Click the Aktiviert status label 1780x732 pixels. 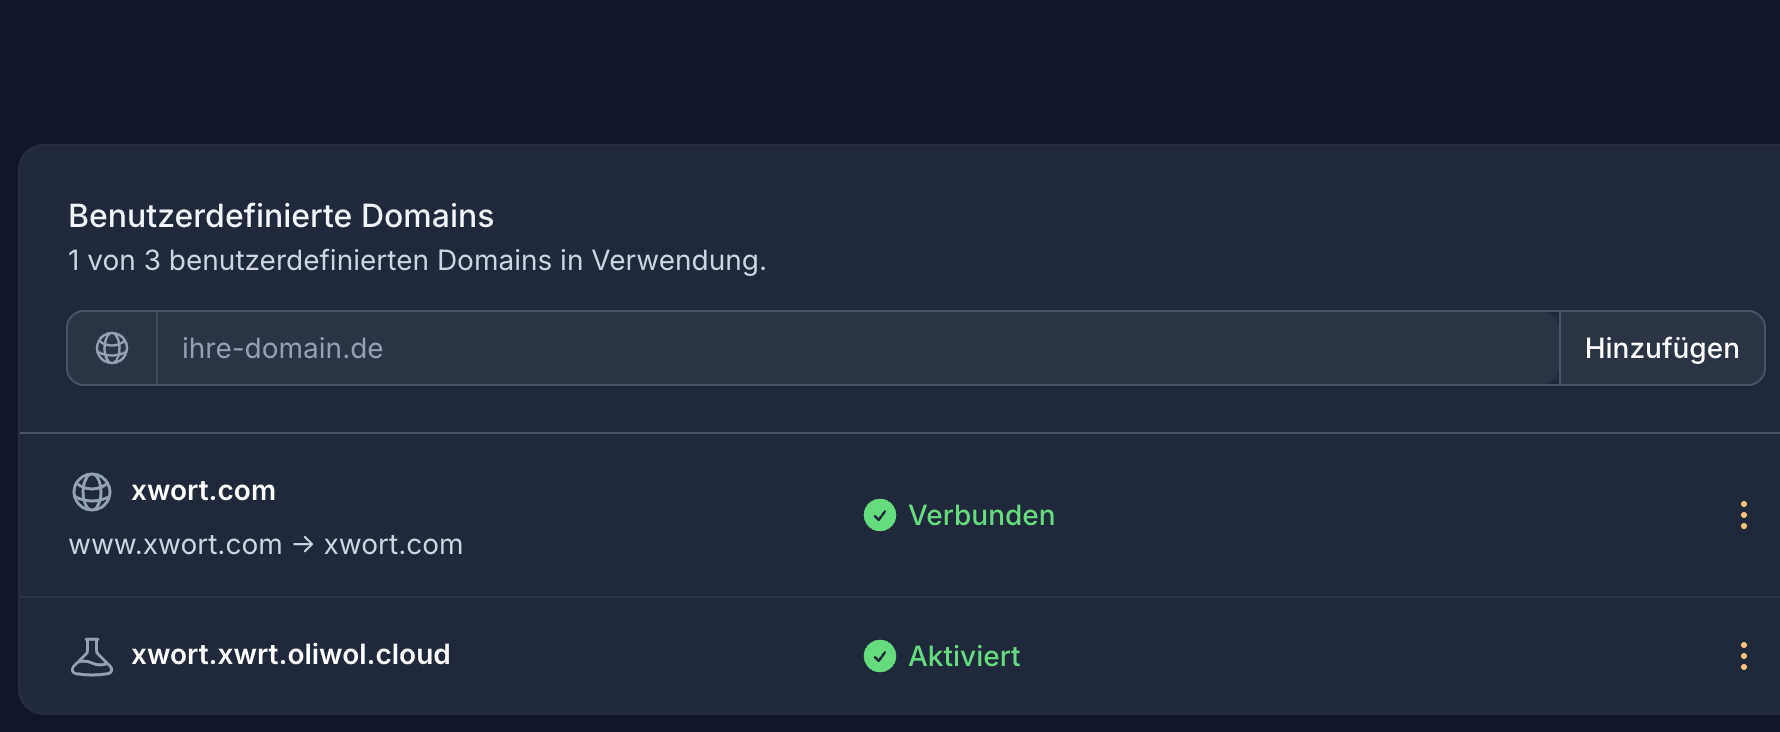click(x=964, y=657)
